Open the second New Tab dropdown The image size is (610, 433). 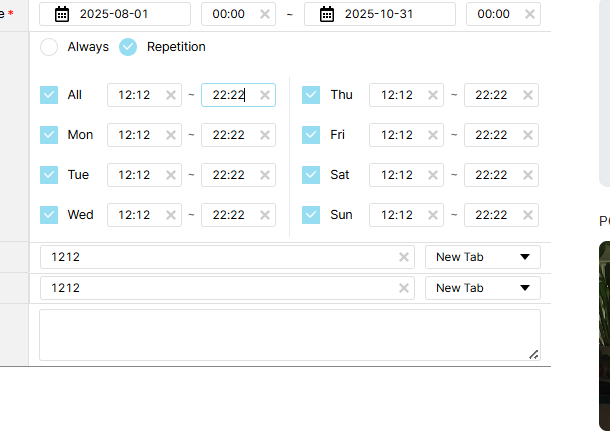click(483, 288)
